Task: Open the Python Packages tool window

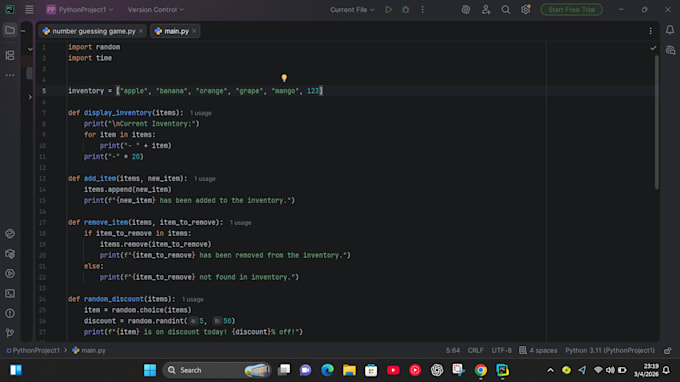Action: point(10,254)
